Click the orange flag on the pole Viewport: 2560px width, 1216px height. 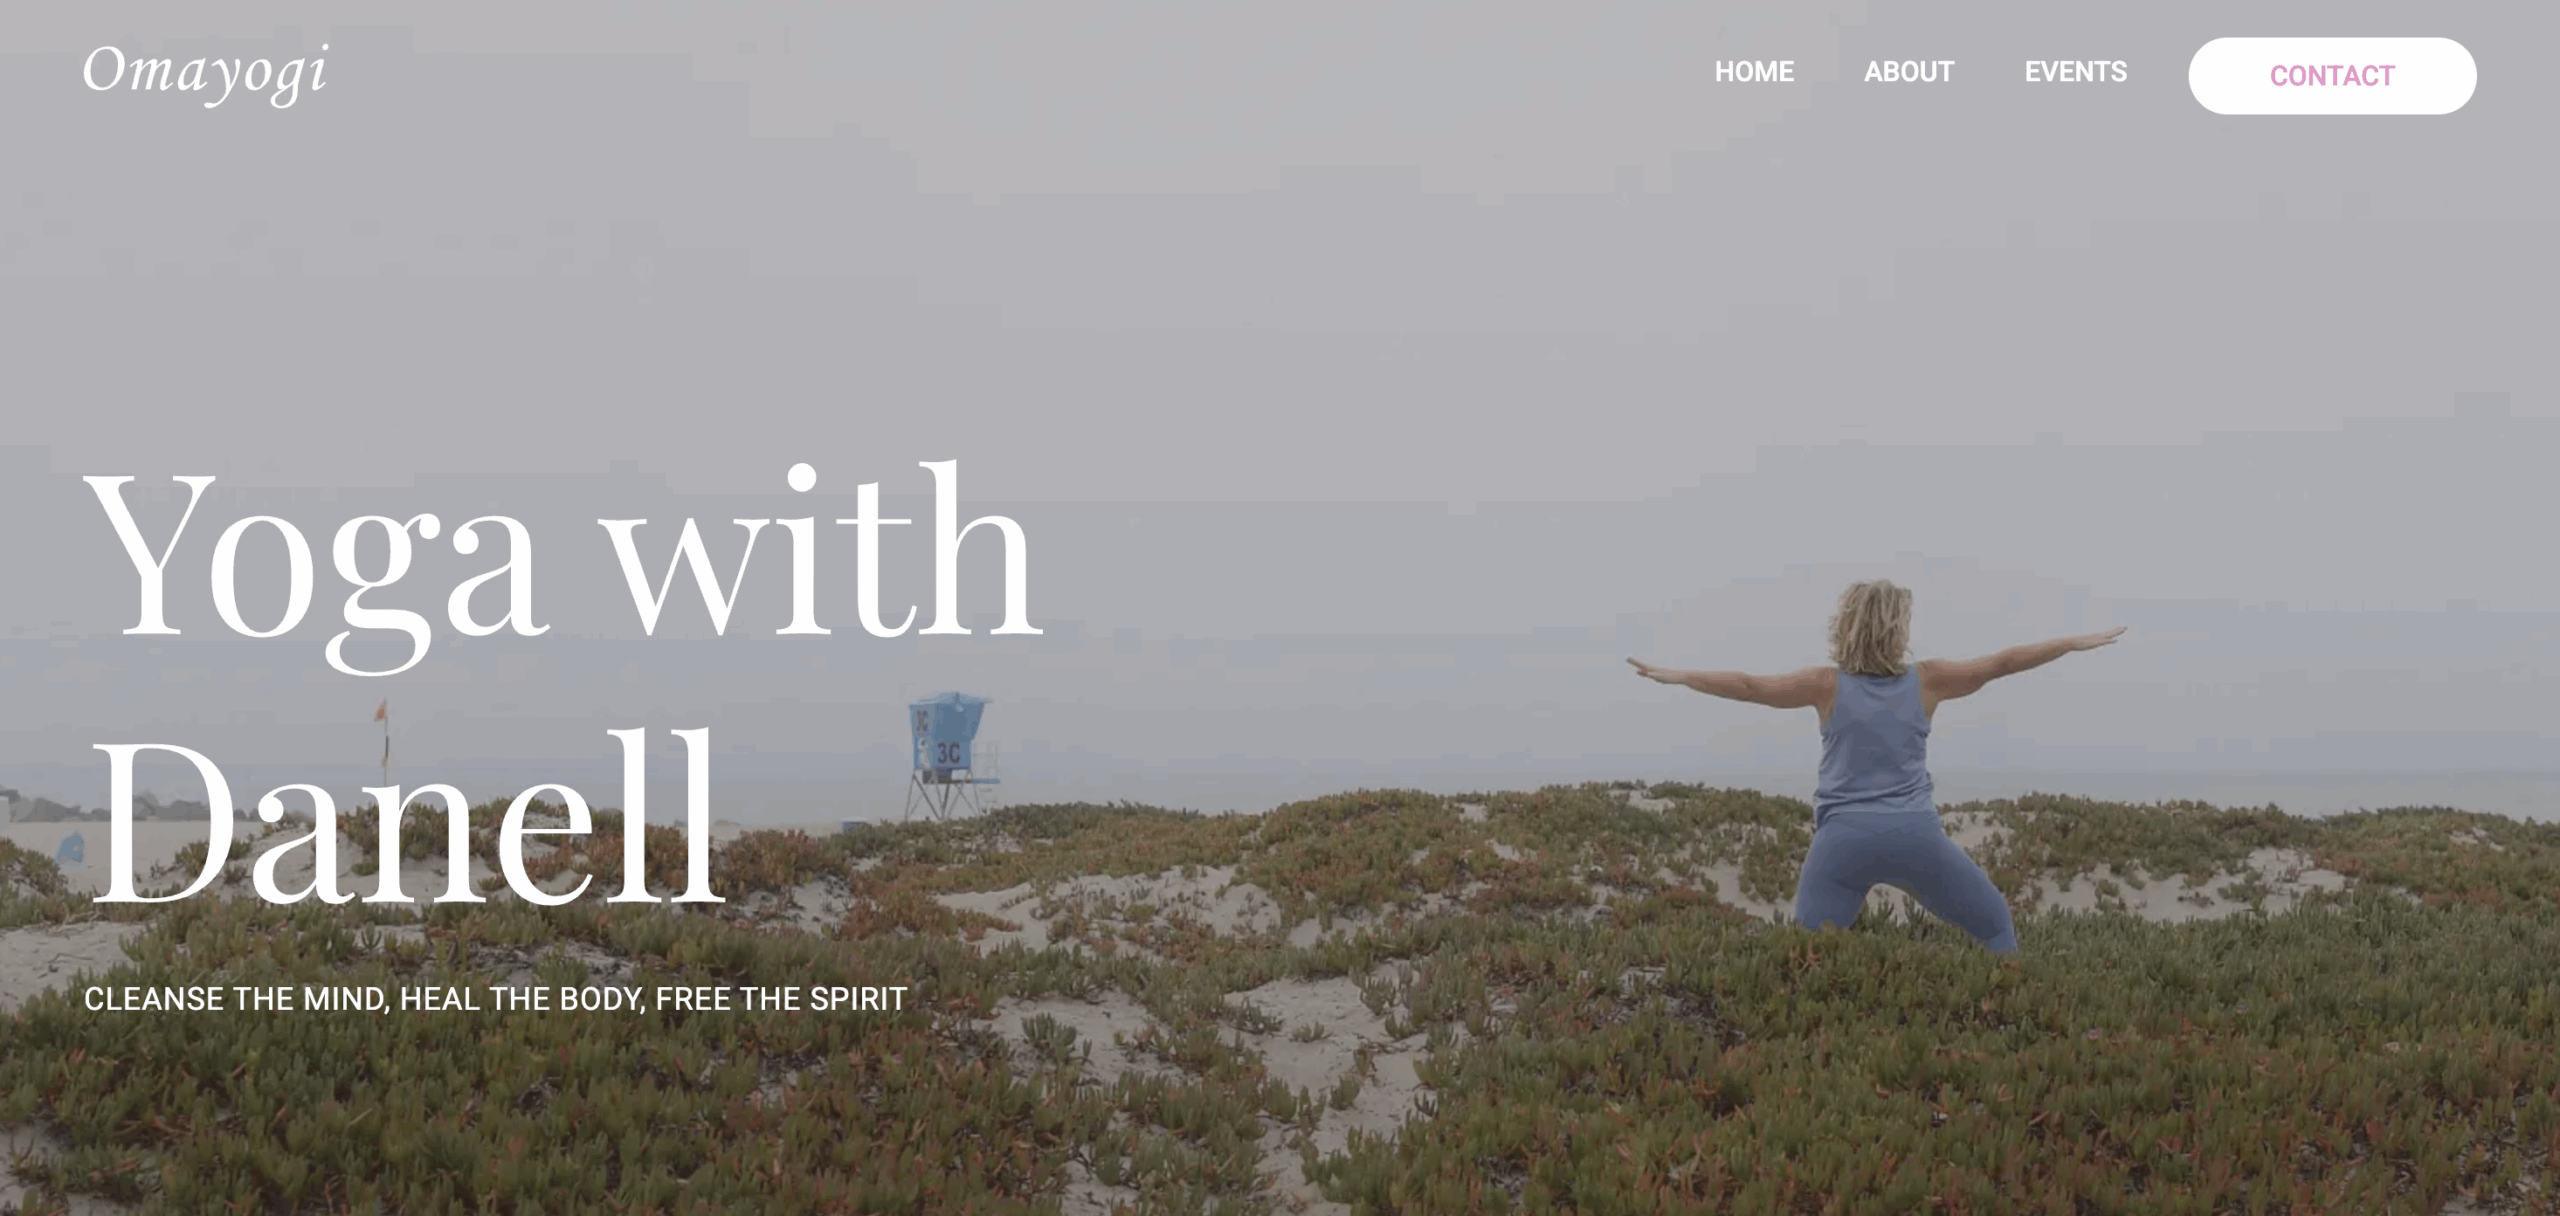380,713
